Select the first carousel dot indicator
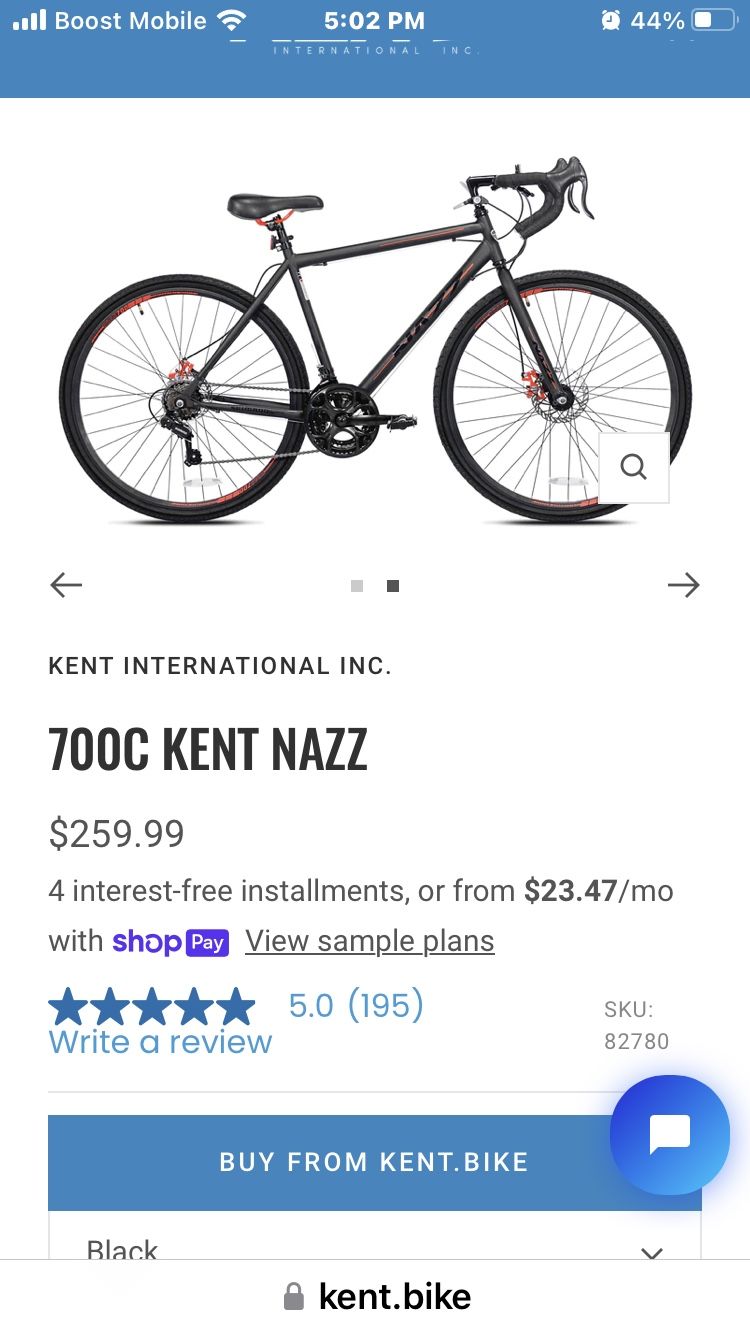The height and width of the screenshot is (1334, 750). coord(357,586)
